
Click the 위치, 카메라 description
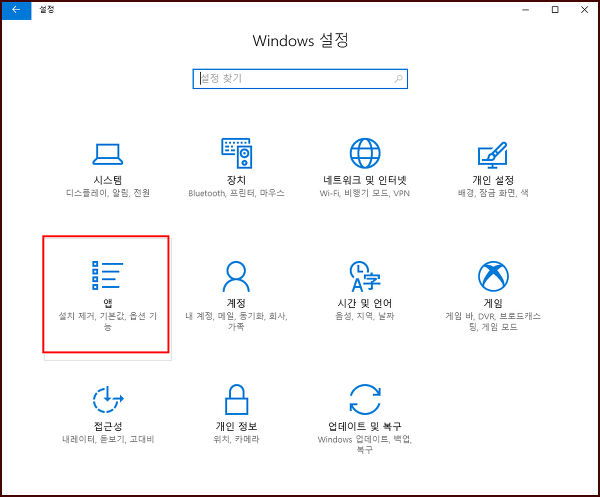tap(236, 439)
